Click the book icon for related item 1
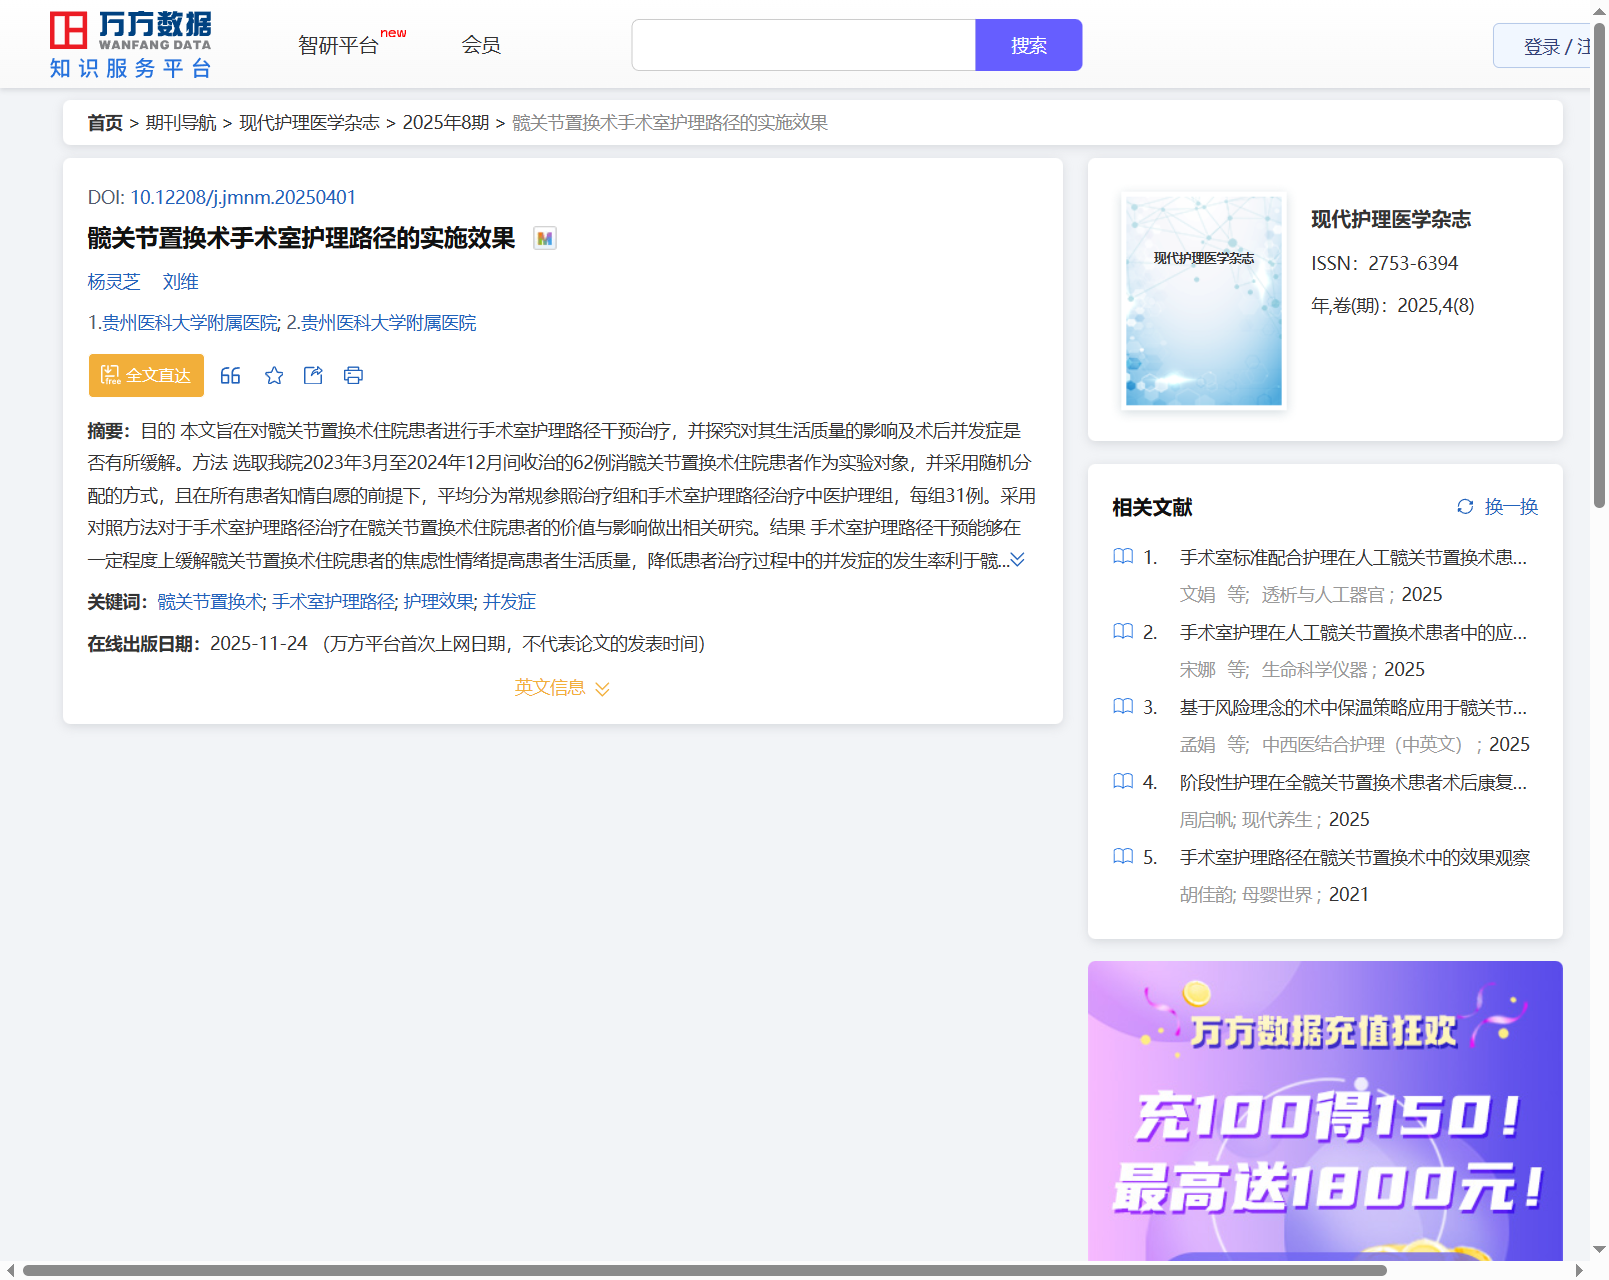Image resolution: width=1609 pixels, height=1280 pixels. coord(1123,557)
